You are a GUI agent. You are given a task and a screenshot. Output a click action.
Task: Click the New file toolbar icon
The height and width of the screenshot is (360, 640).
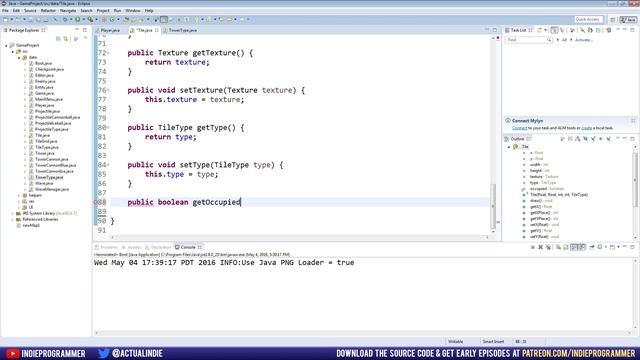pyautogui.click(x=6, y=19)
